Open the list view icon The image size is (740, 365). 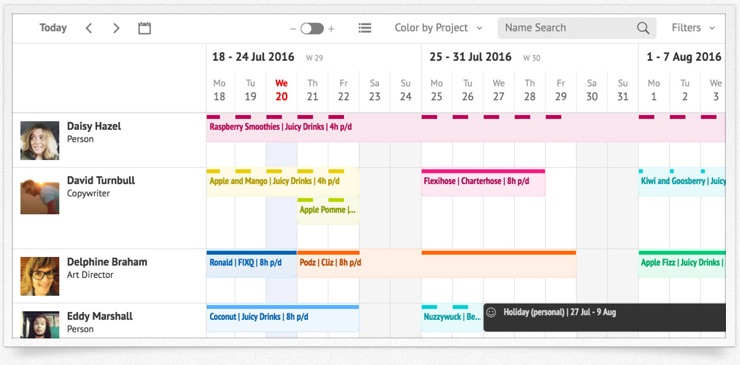click(x=364, y=28)
